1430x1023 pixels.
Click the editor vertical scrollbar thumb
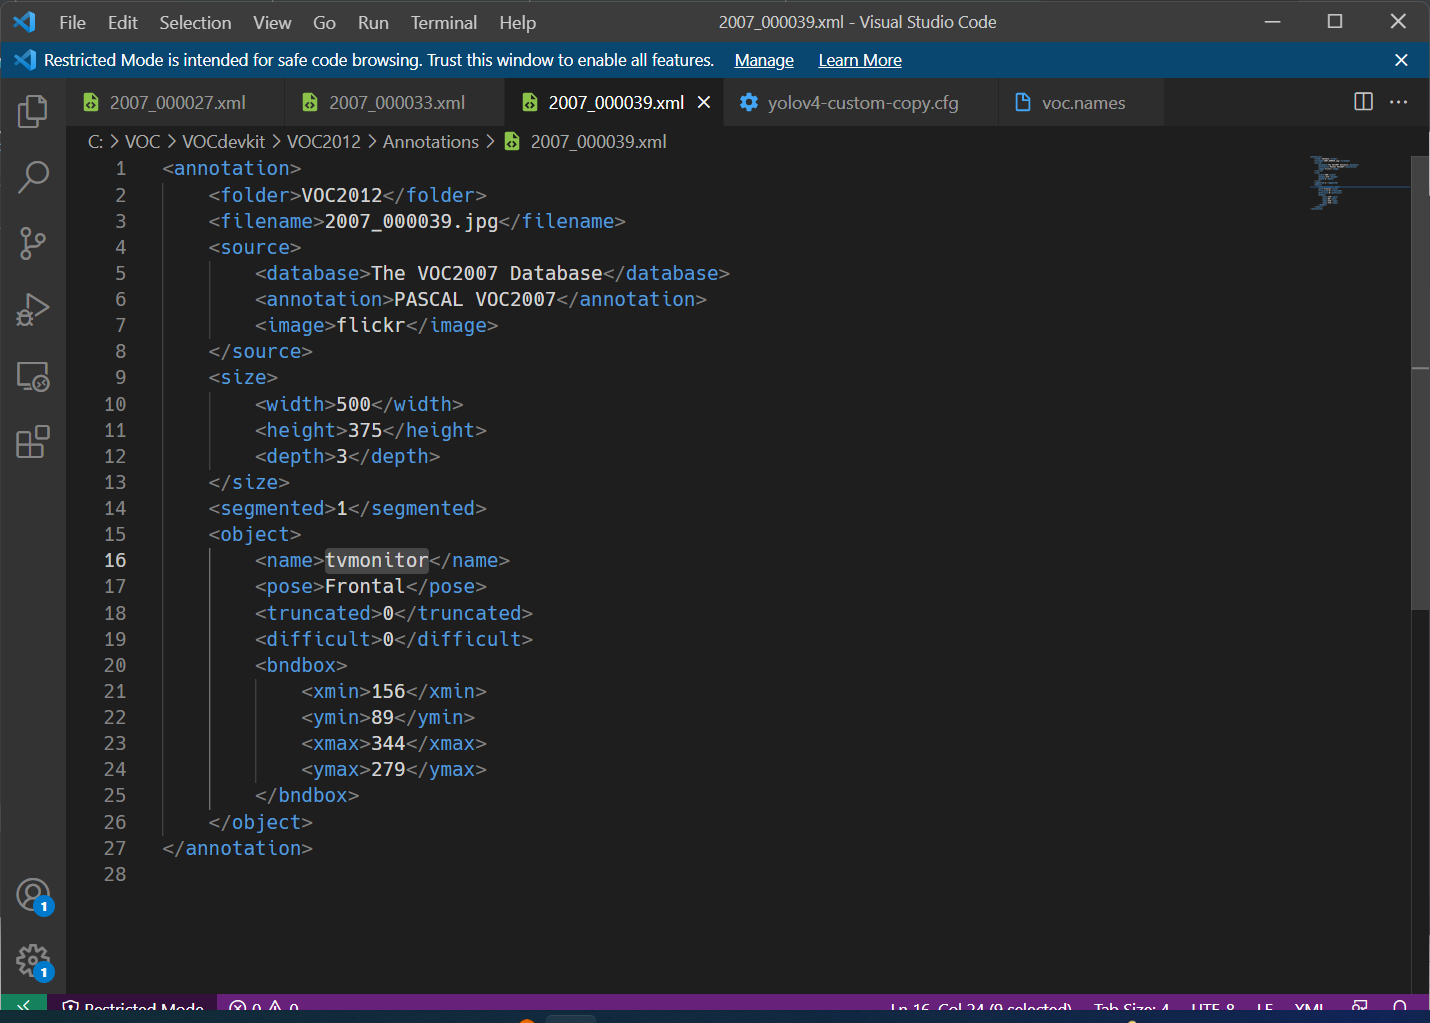pos(1420,382)
